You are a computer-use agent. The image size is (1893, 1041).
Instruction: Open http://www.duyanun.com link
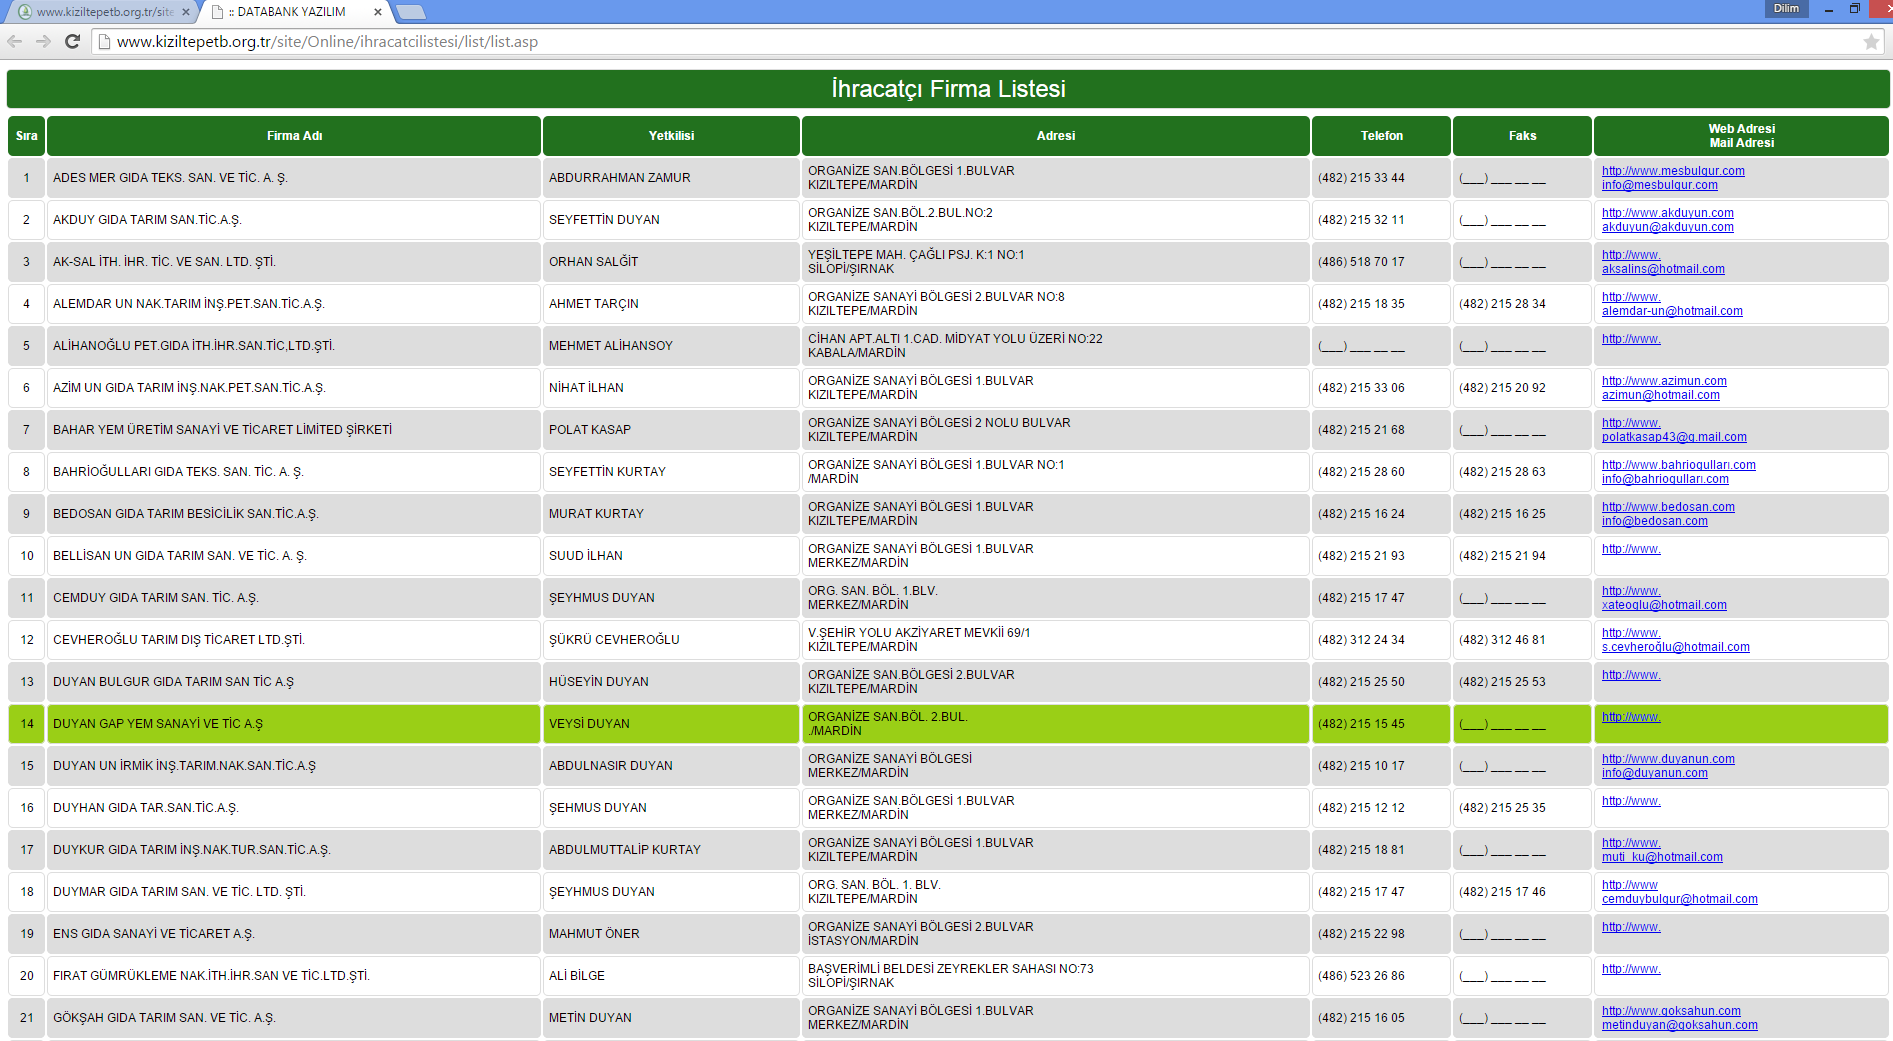1668,759
